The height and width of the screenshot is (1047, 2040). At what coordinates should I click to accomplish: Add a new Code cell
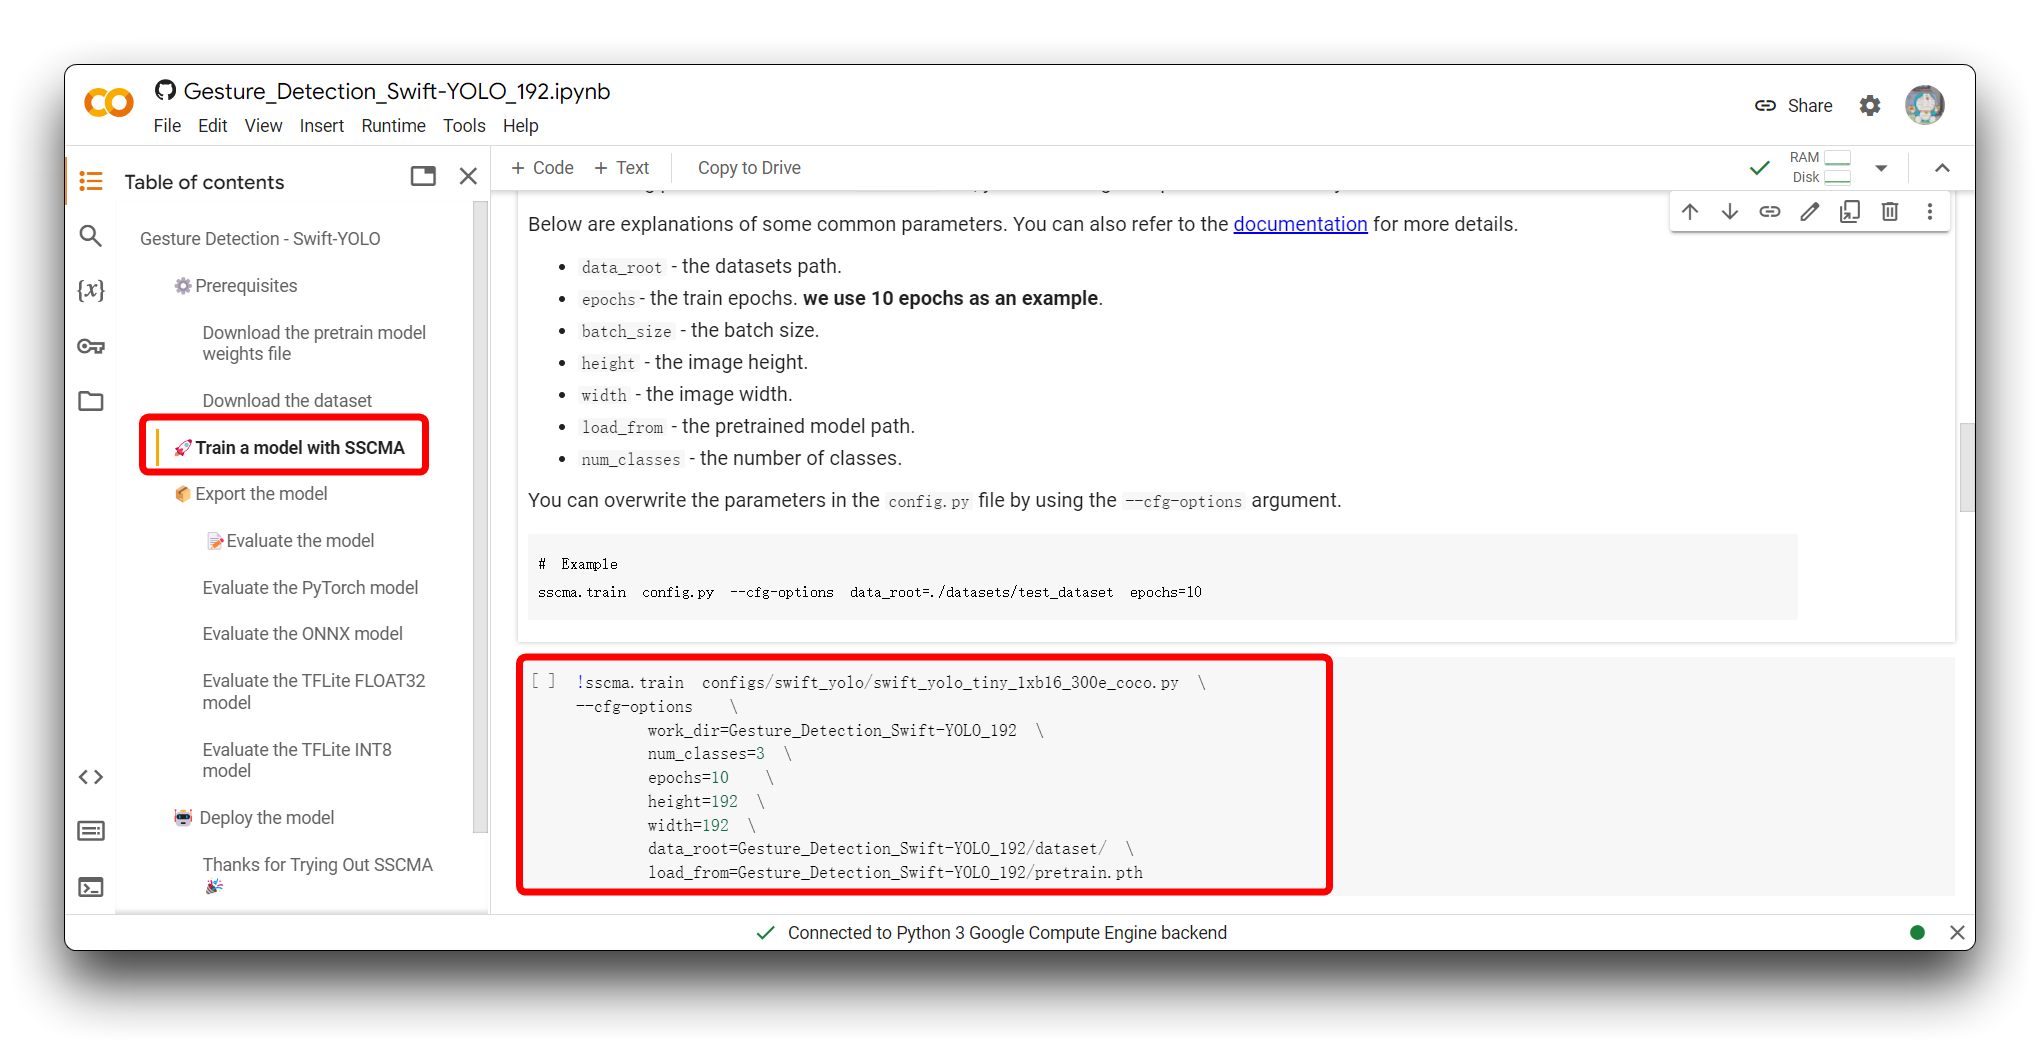pyautogui.click(x=542, y=168)
